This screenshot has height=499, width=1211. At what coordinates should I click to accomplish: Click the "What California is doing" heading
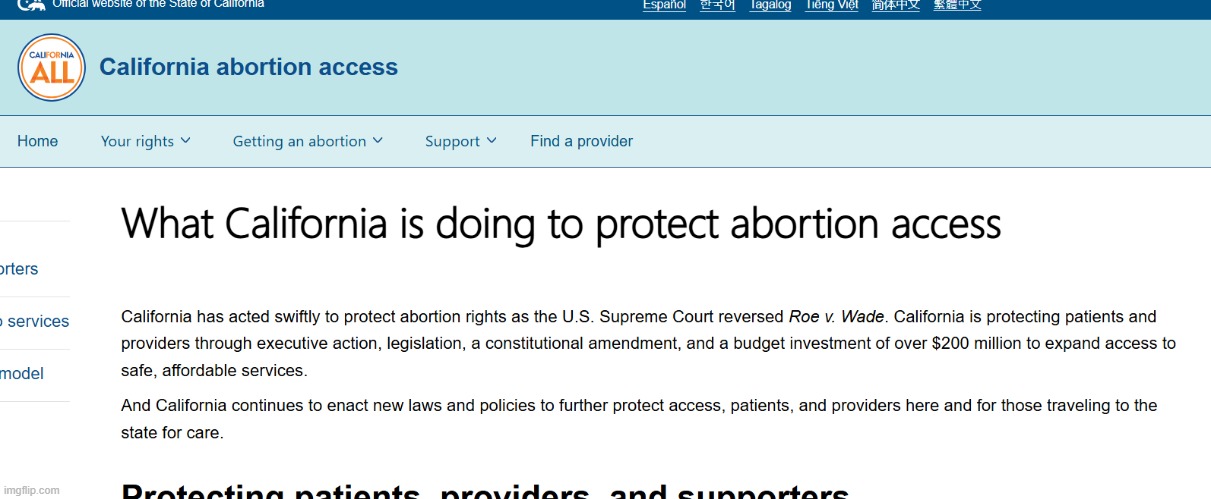pyautogui.click(x=561, y=223)
